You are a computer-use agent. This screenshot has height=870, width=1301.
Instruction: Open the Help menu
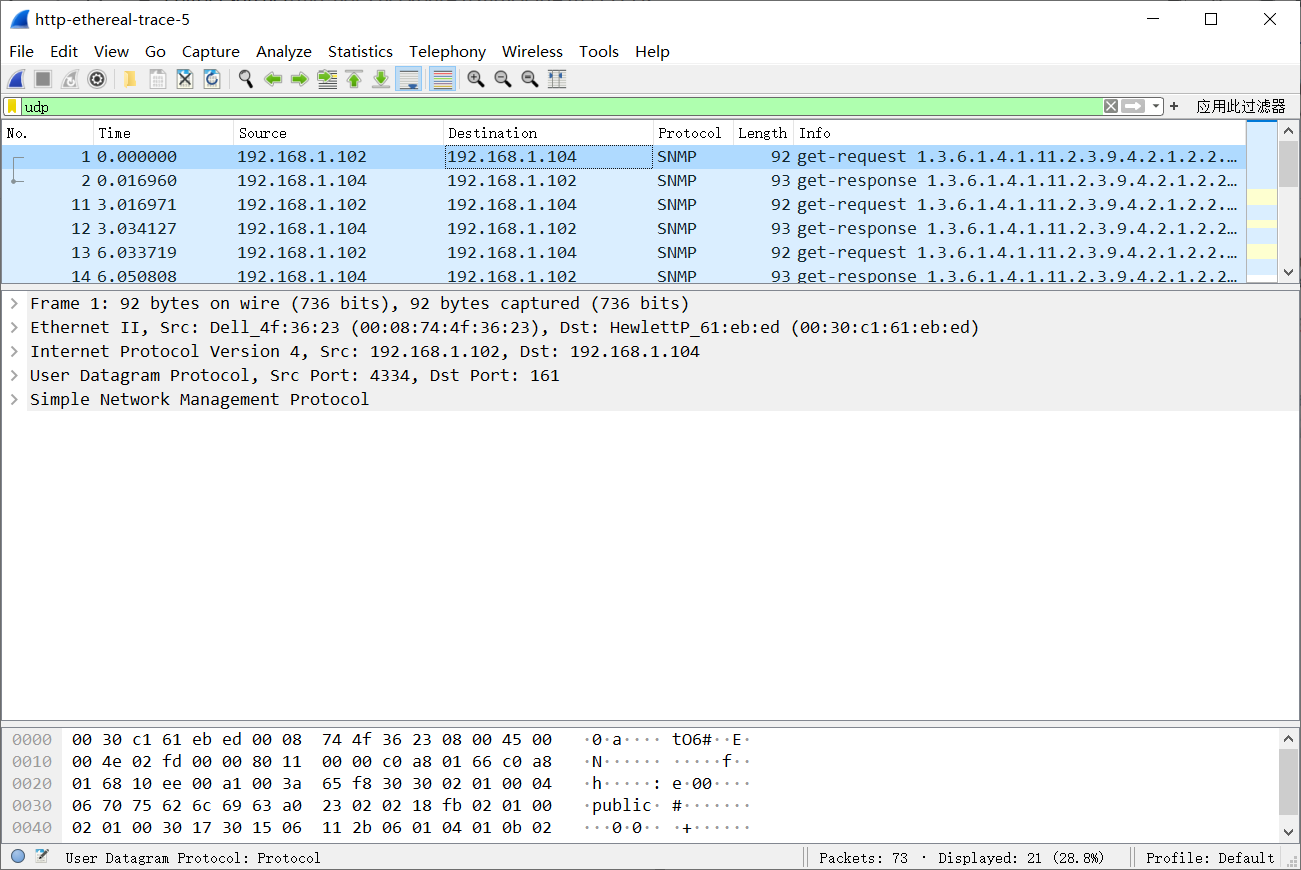pos(652,51)
